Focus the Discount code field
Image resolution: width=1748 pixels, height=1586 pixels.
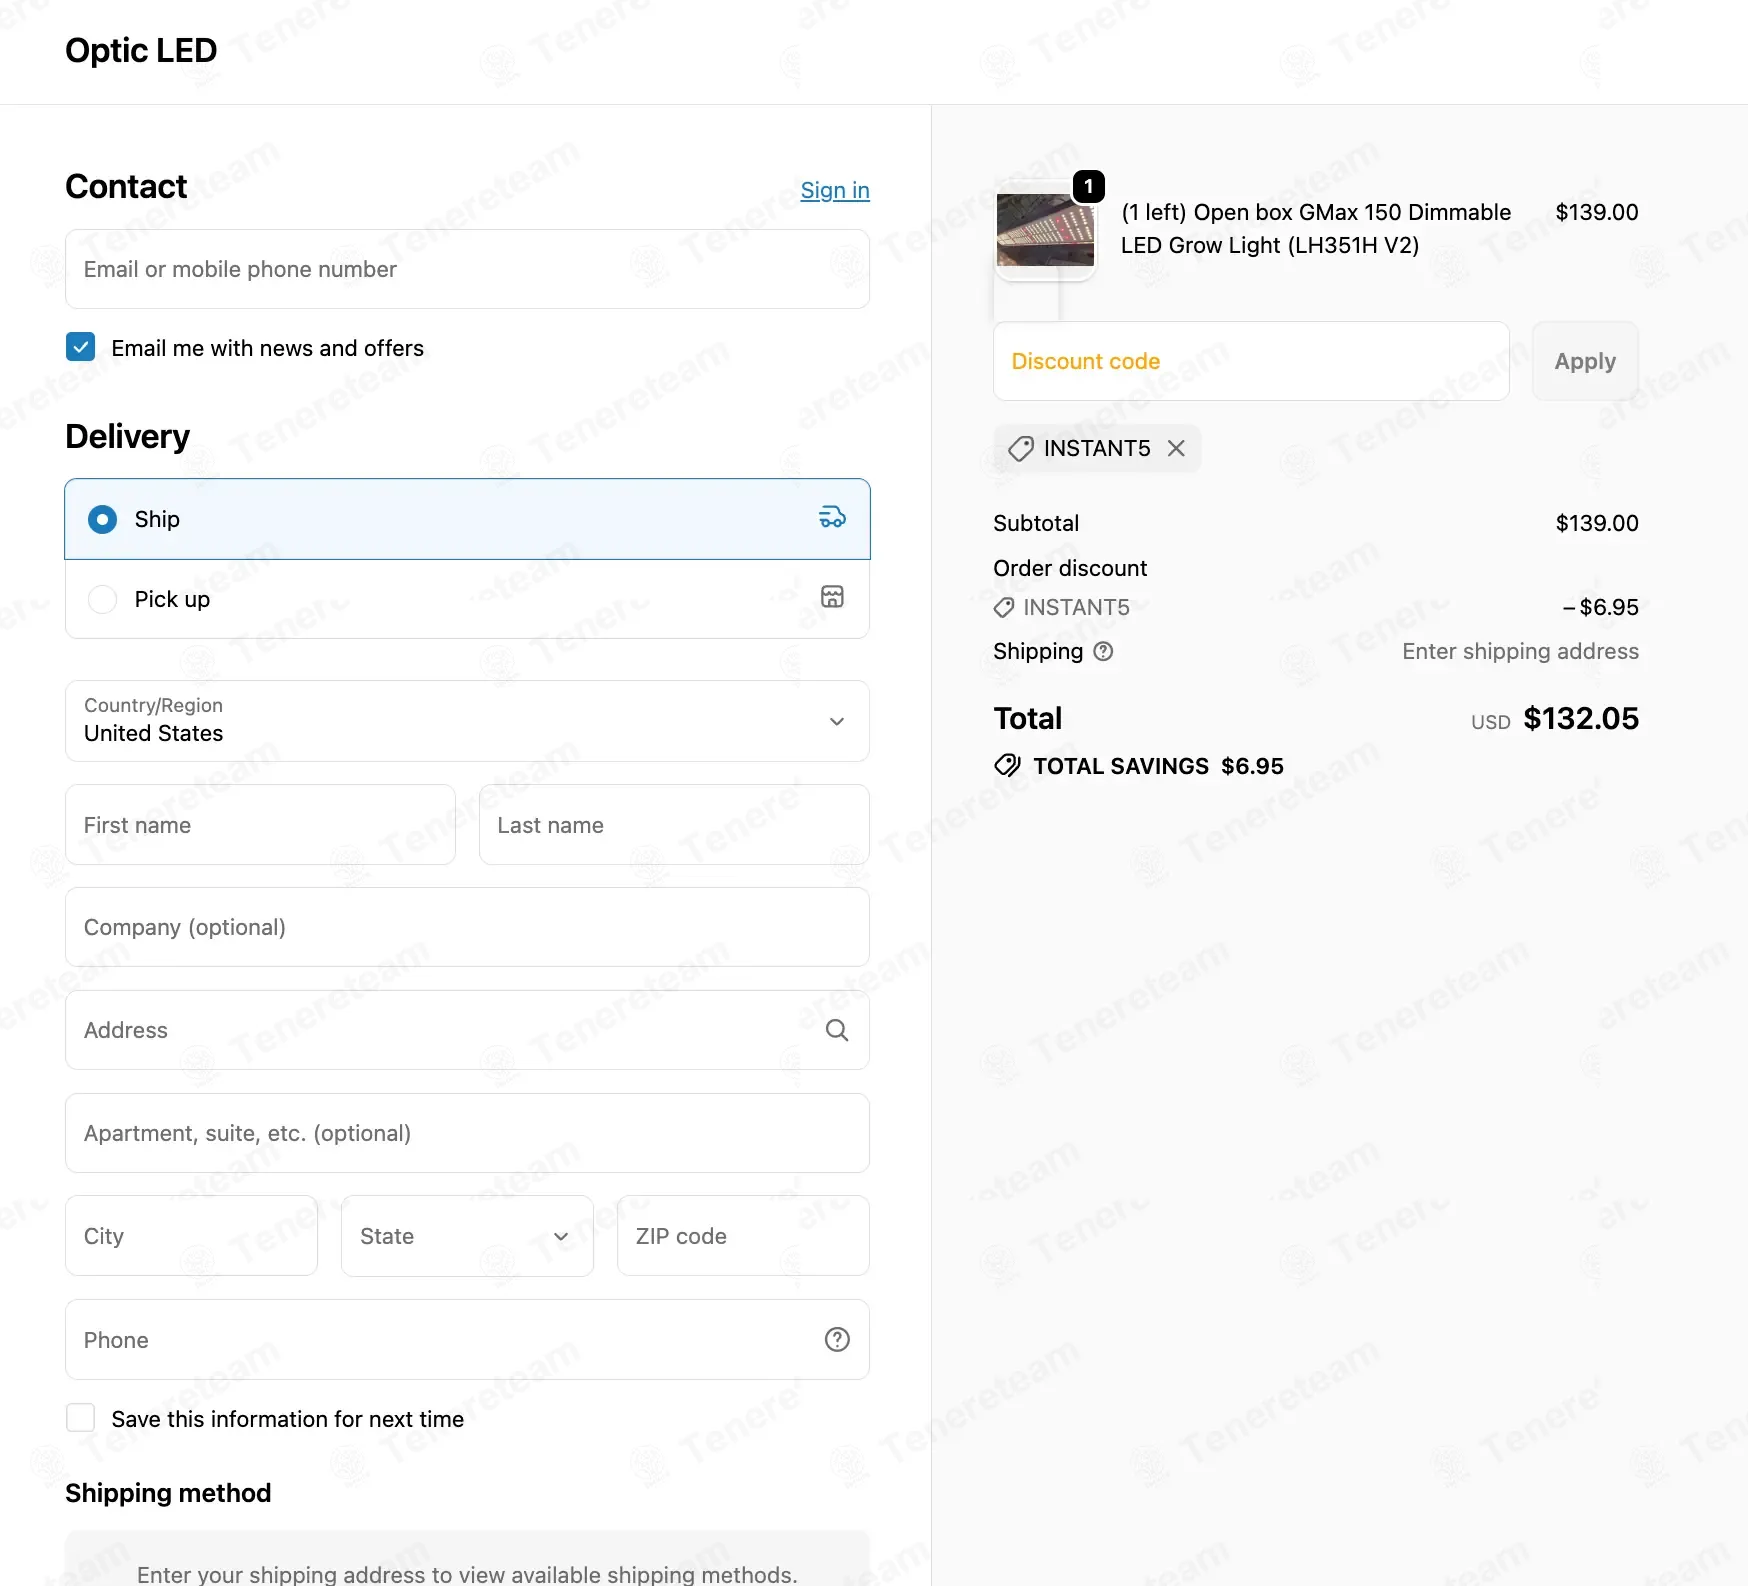1251,361
